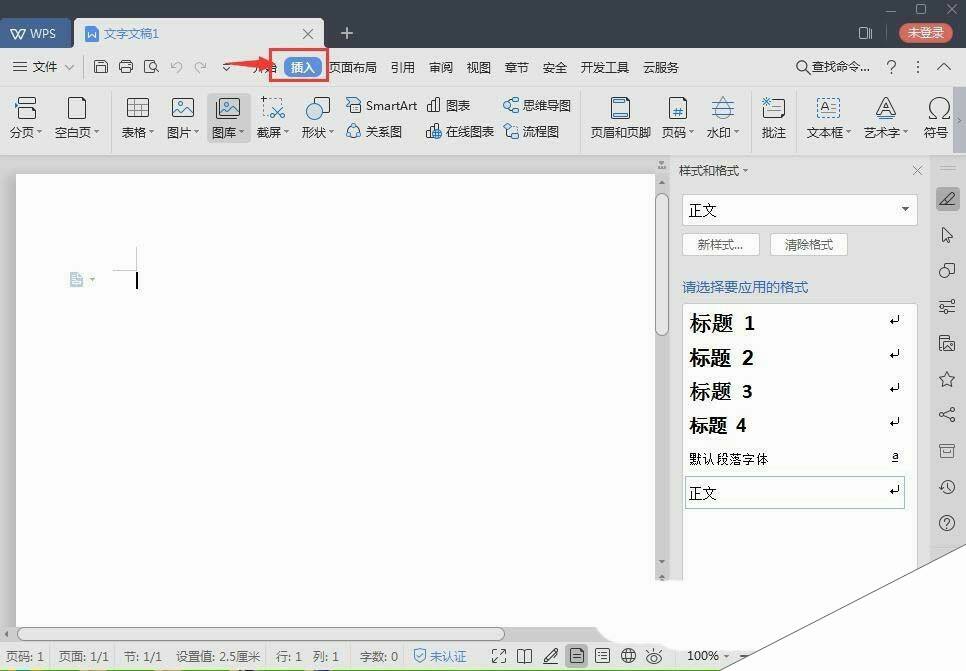Toggle page view mode in status bar

coord(577,656)
